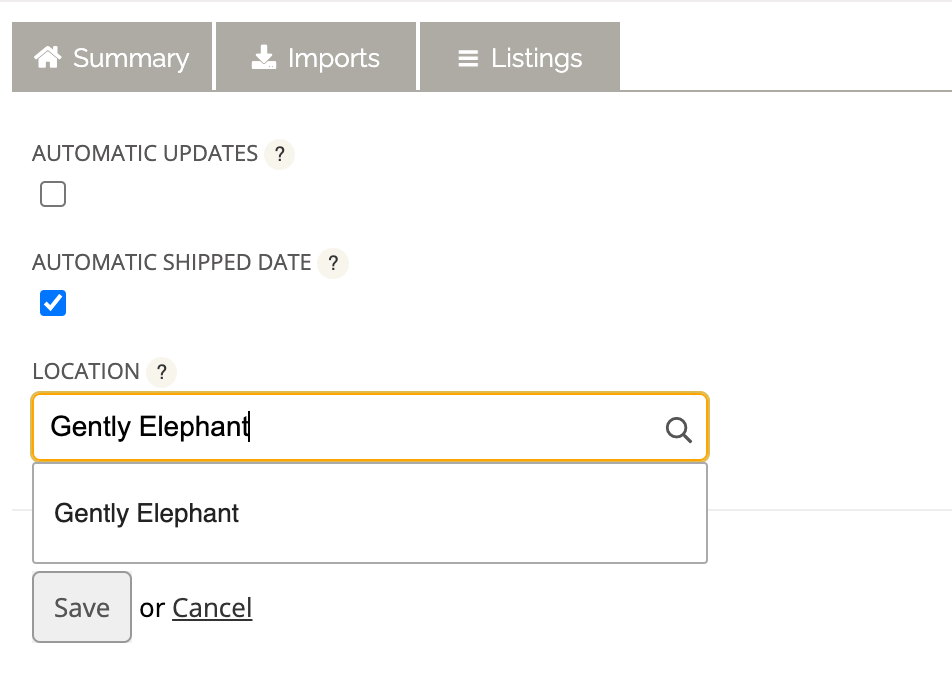Click the download icon on the Imports tab
The image size is (952, 684).
tap(263, 57)
